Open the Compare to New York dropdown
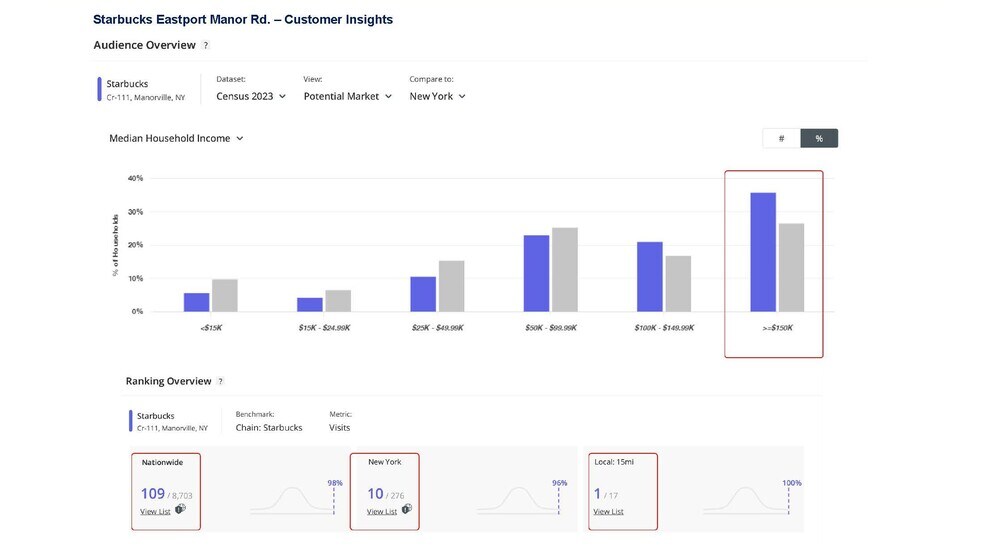 [437, 96]
